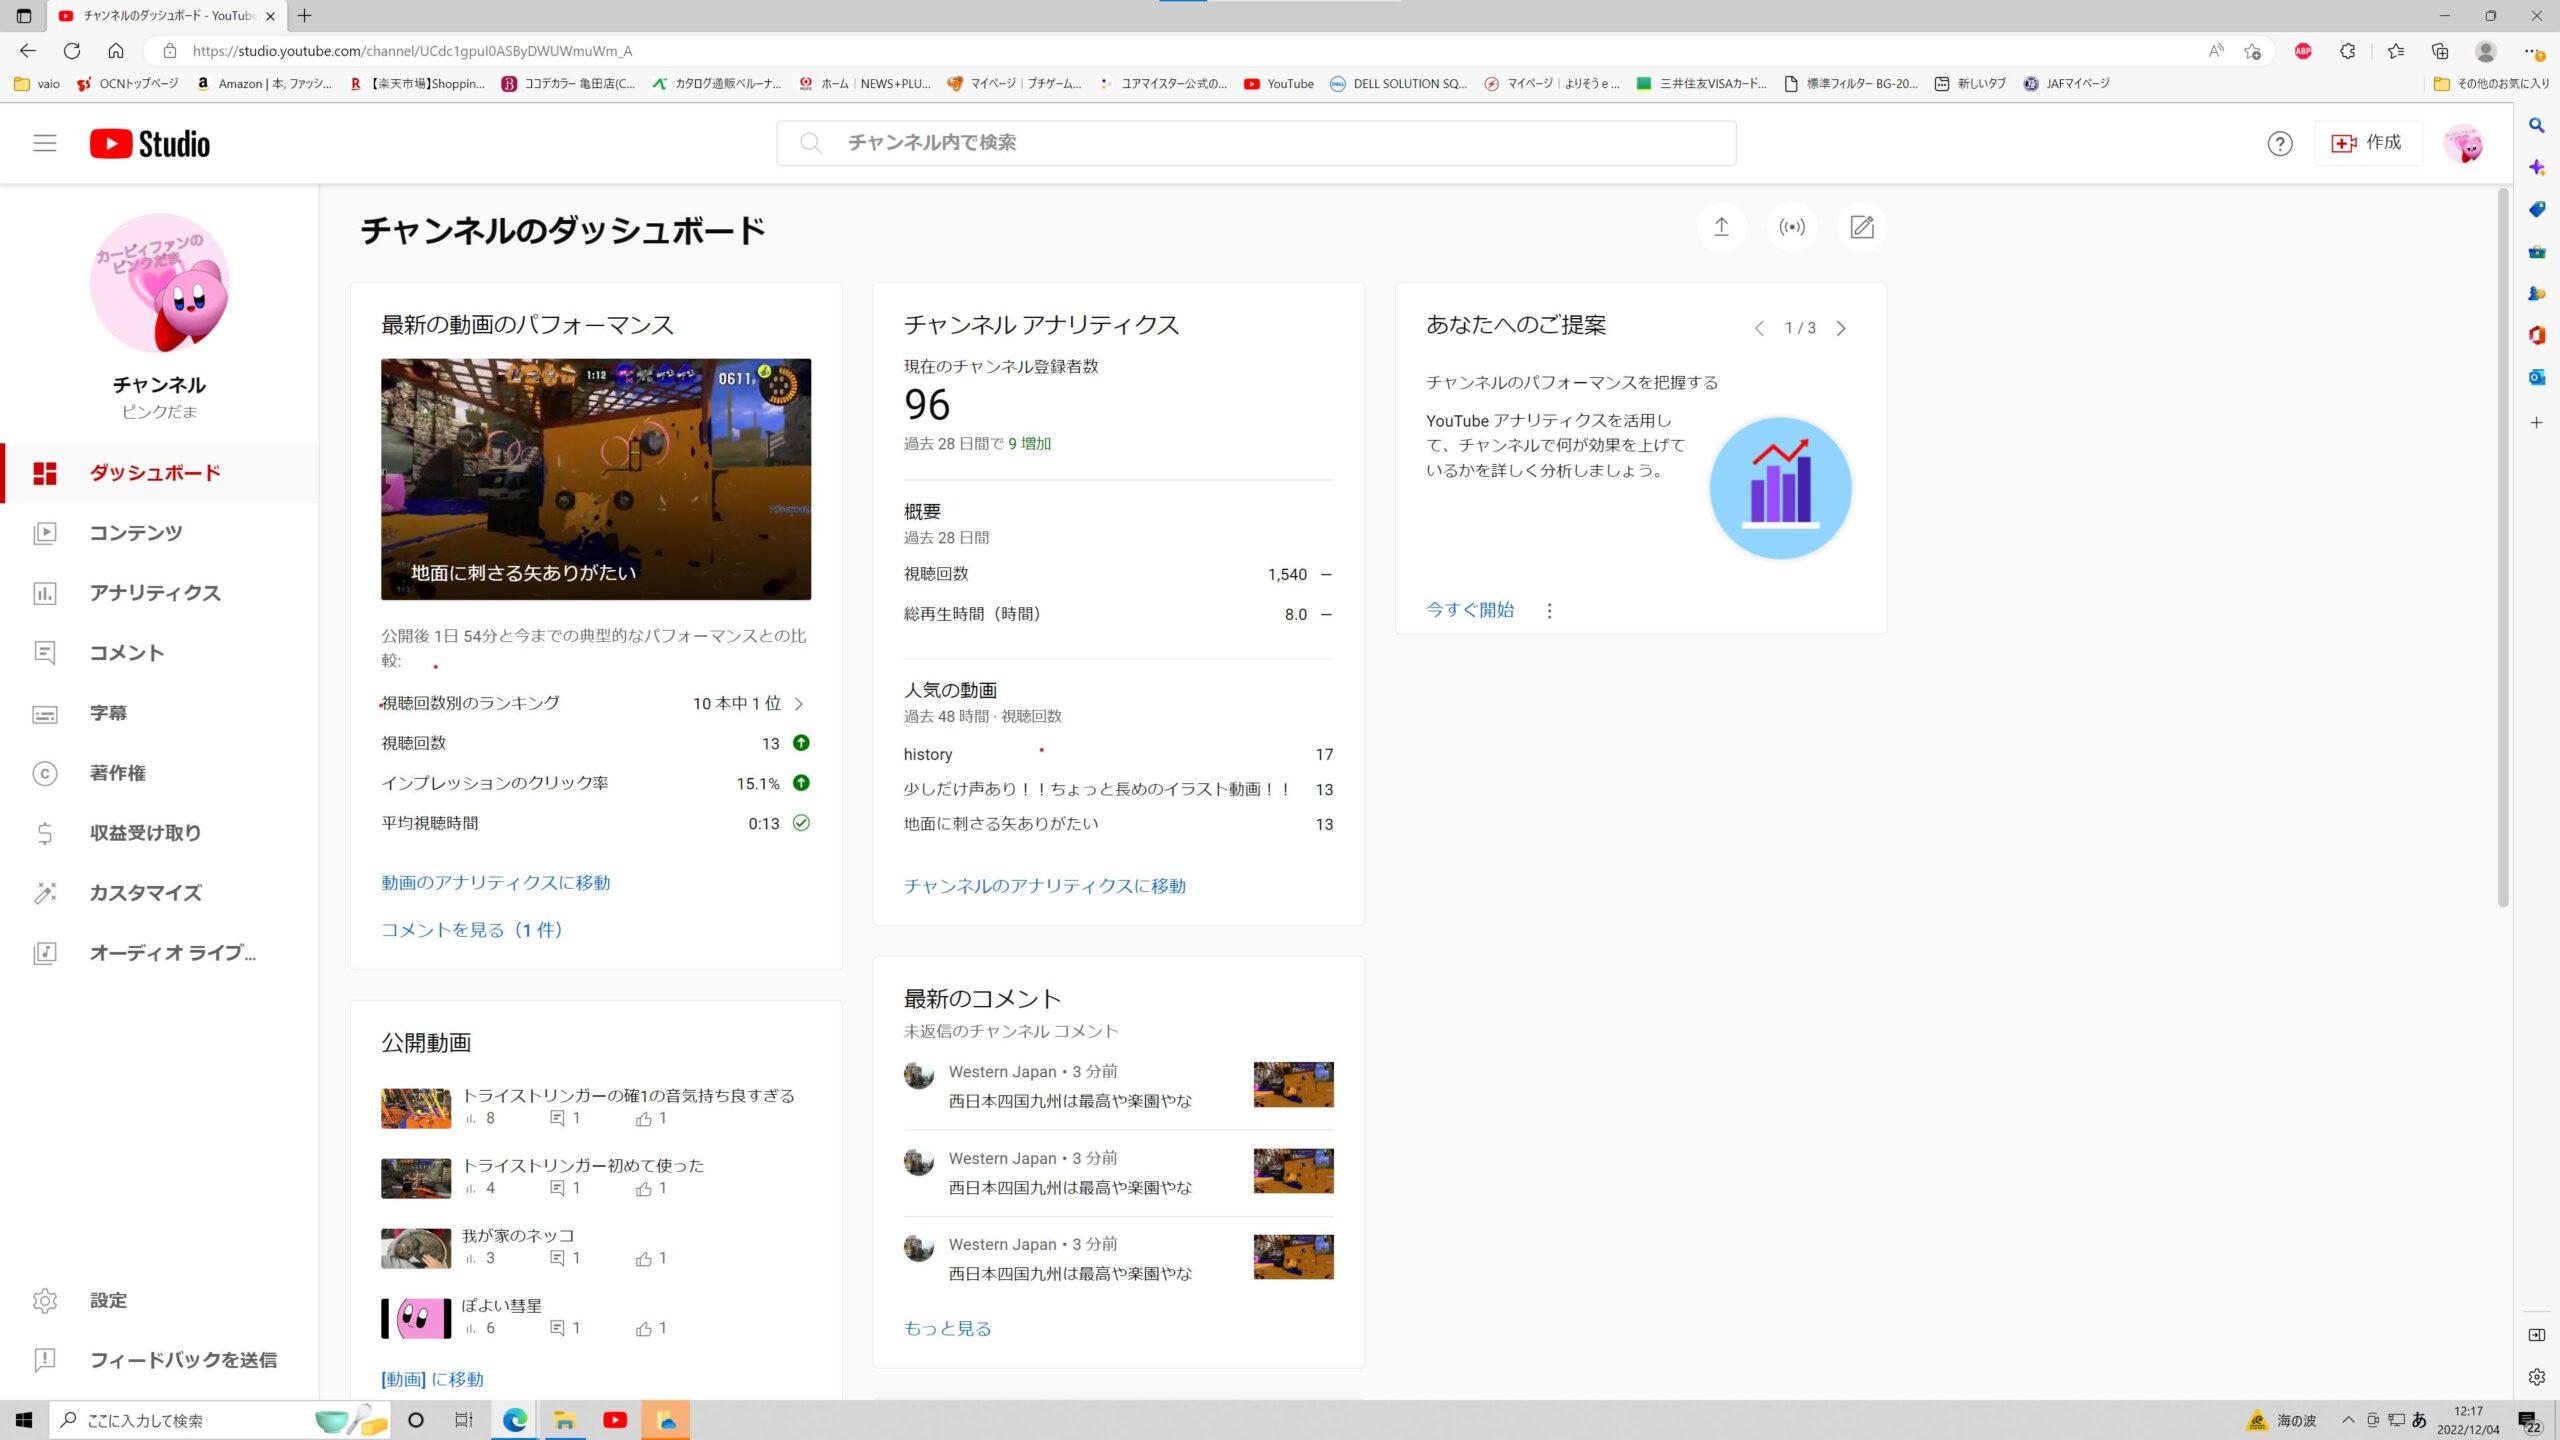Open Windows Start menu
The image size is (2560, 1440).
(x=24, y=1420)
